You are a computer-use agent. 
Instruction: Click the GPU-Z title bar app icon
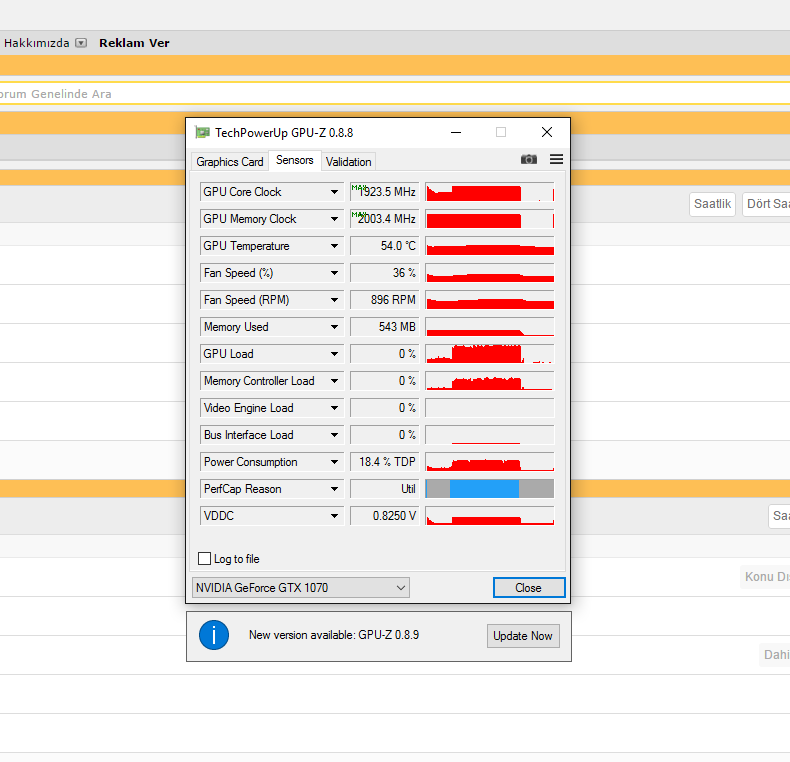click(x=203, y=133)
